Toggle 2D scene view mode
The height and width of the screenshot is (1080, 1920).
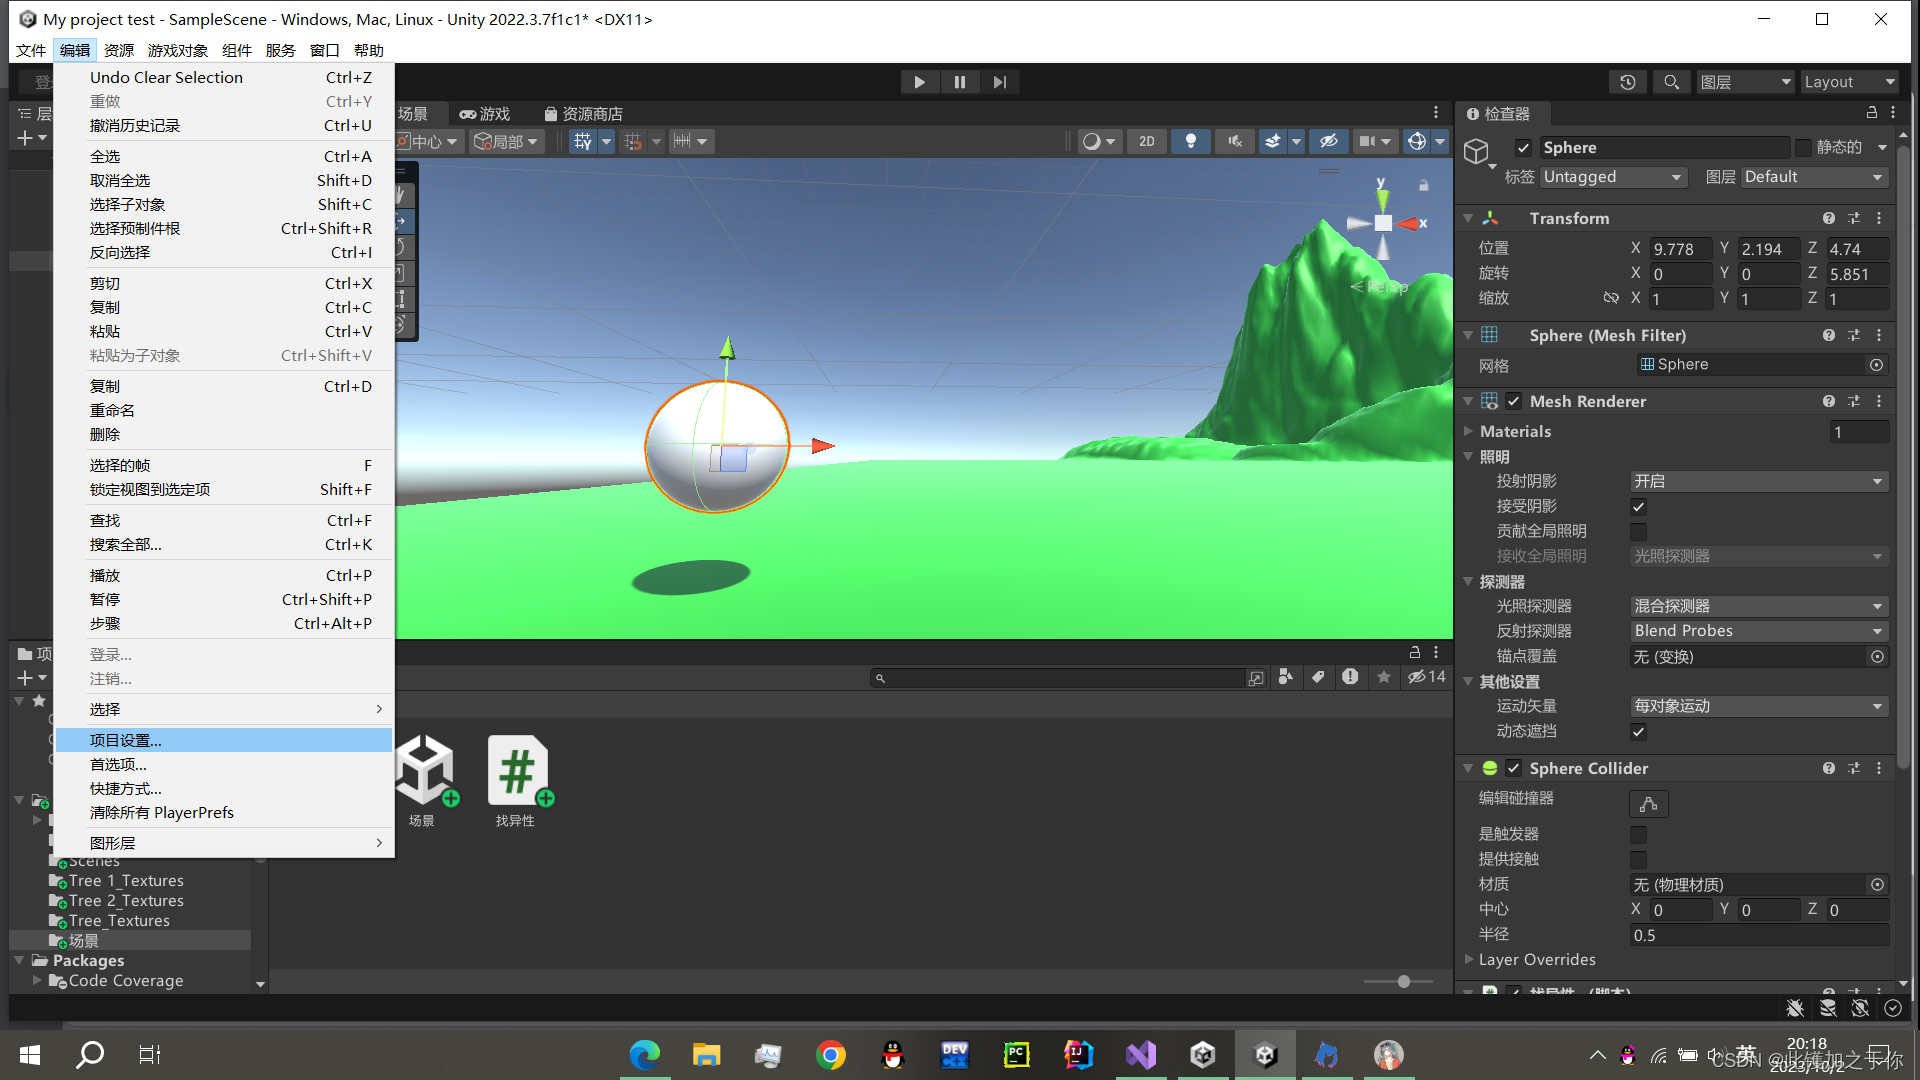coord(1147,142)
